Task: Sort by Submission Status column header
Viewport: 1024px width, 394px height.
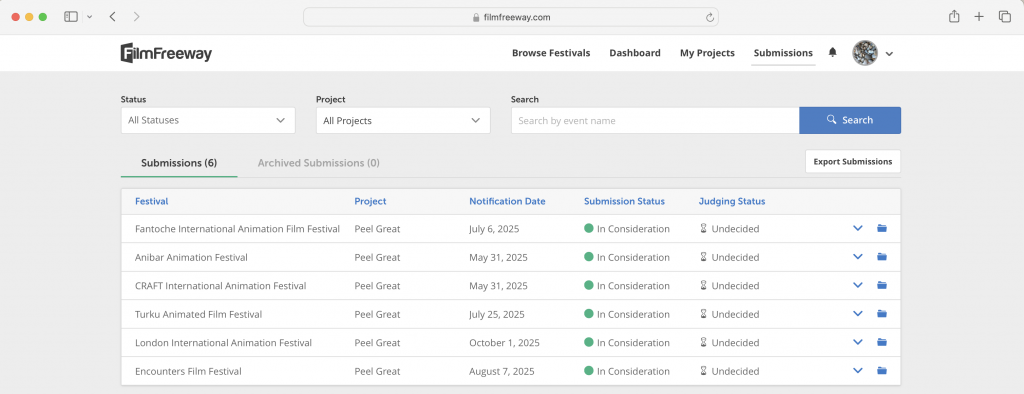Action: (624, 201)
